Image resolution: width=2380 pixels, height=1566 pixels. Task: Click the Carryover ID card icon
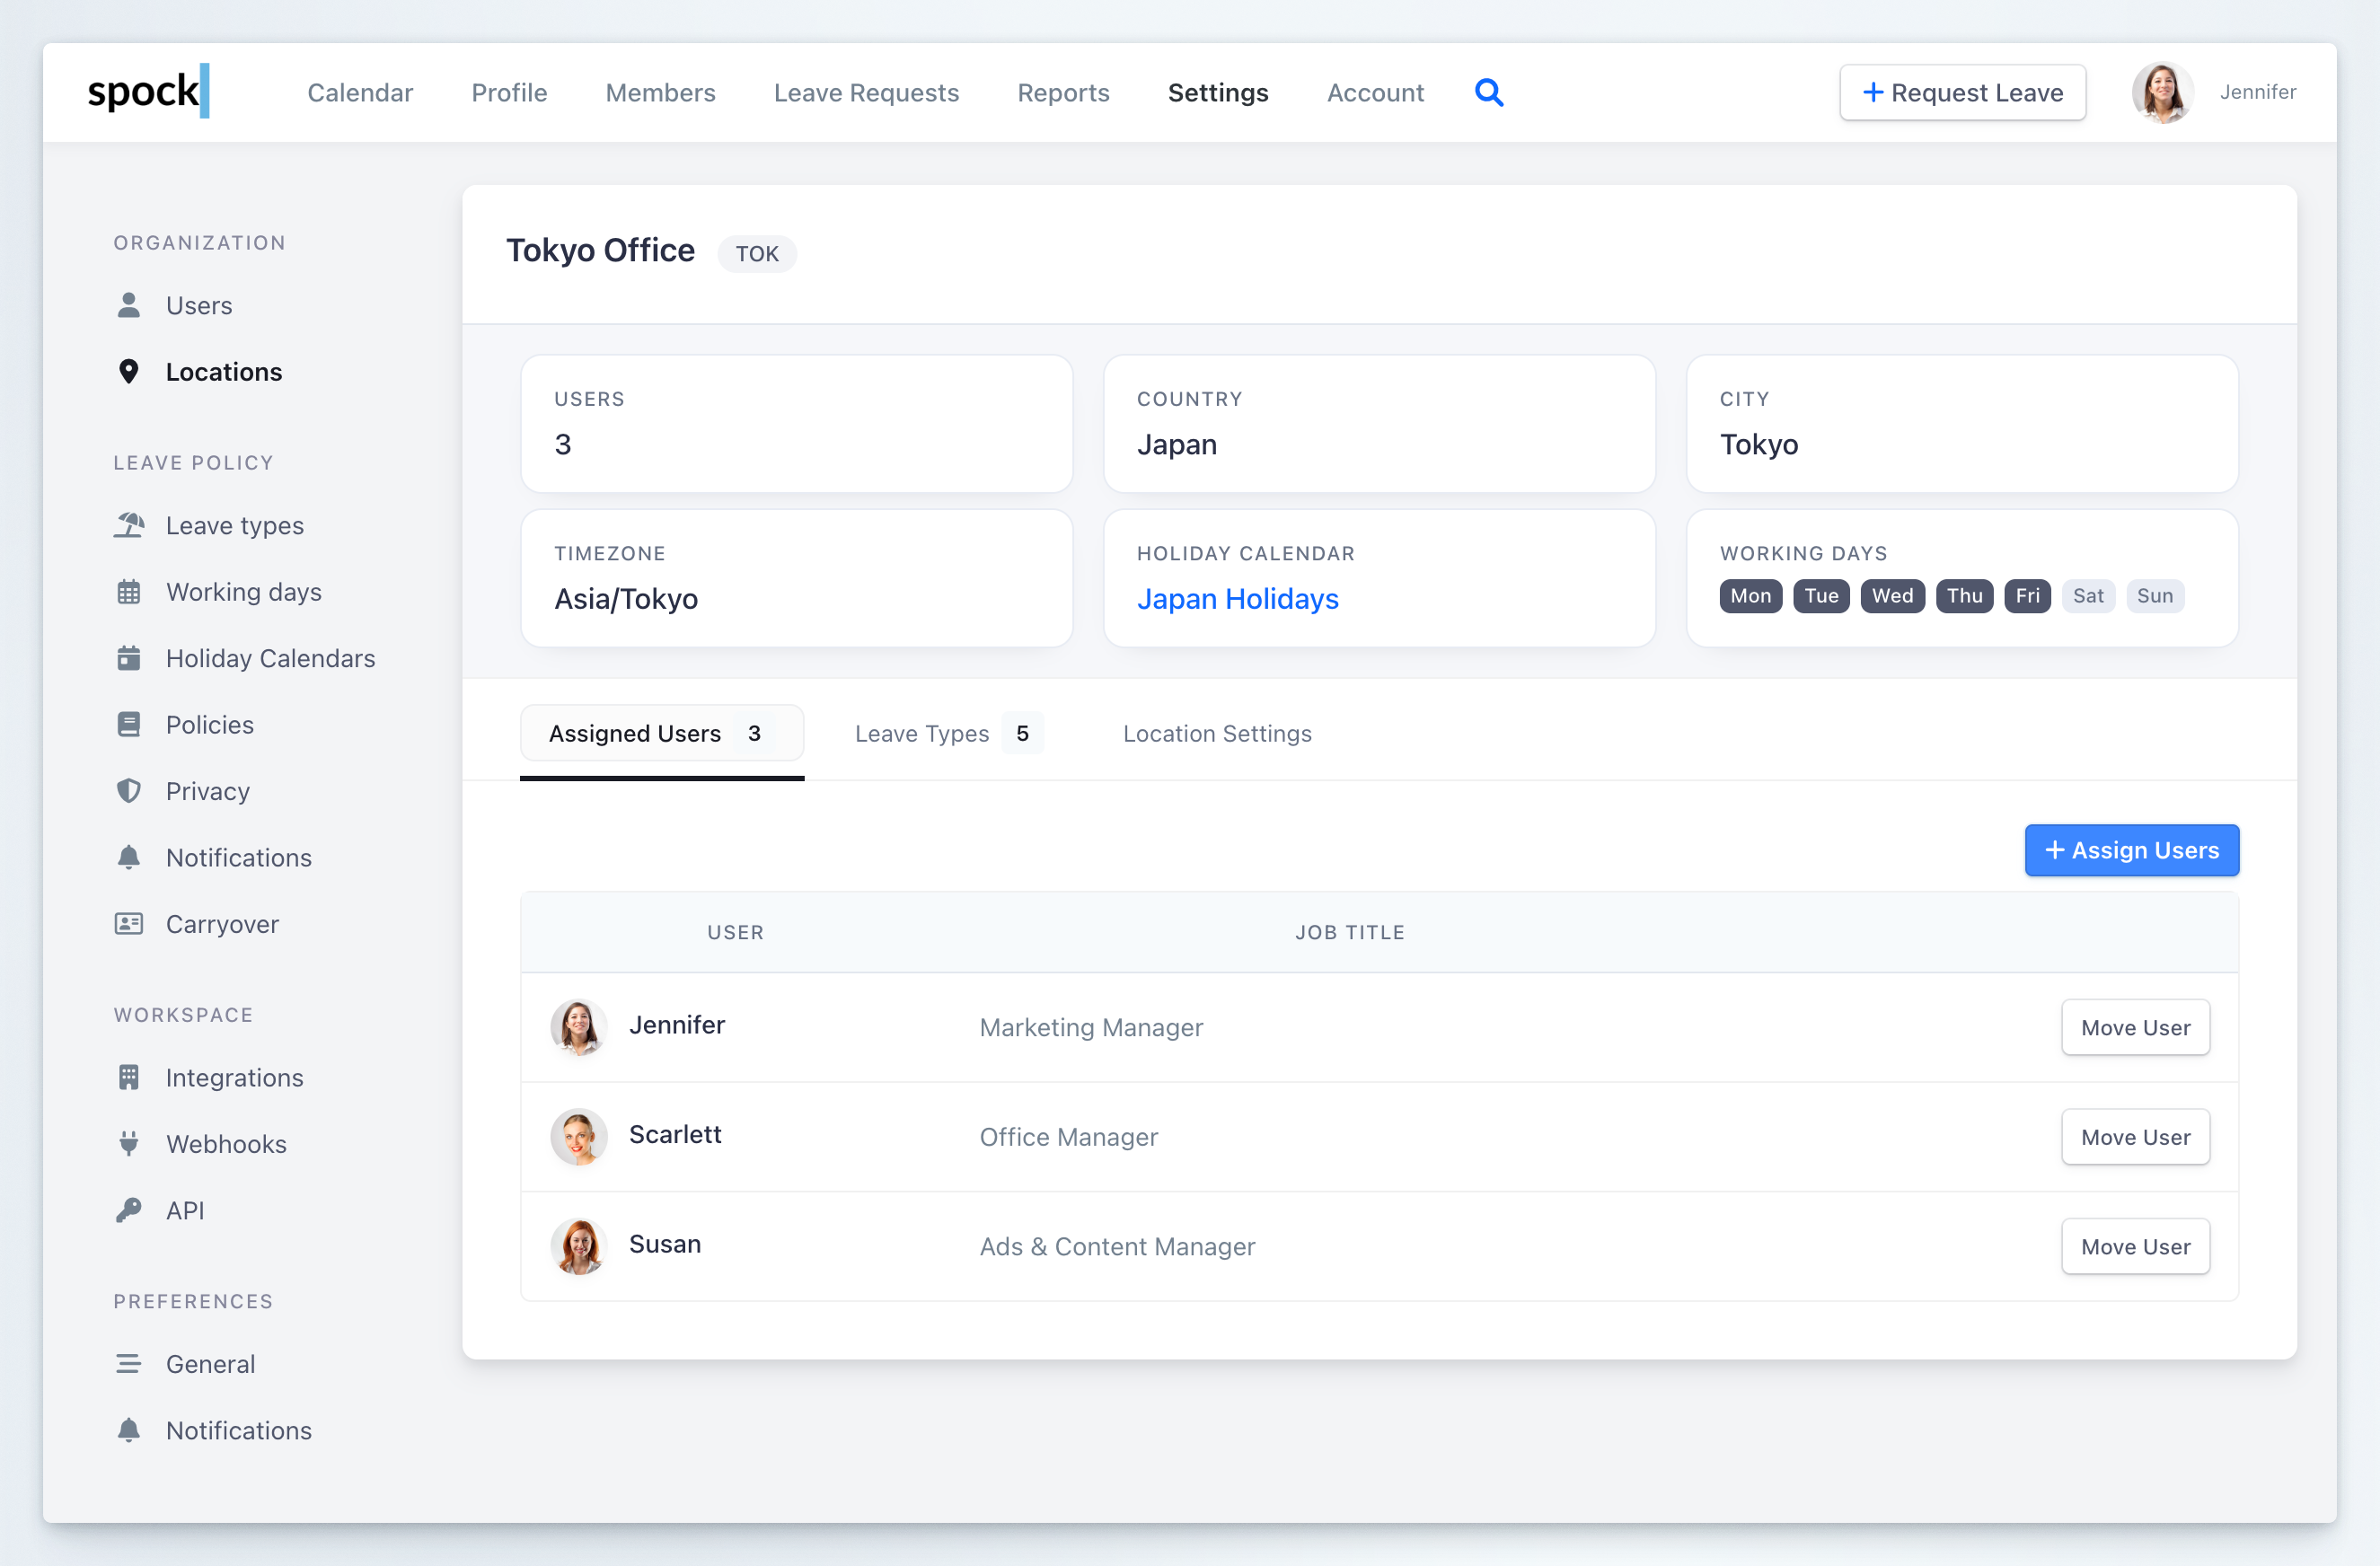point(129,923)
